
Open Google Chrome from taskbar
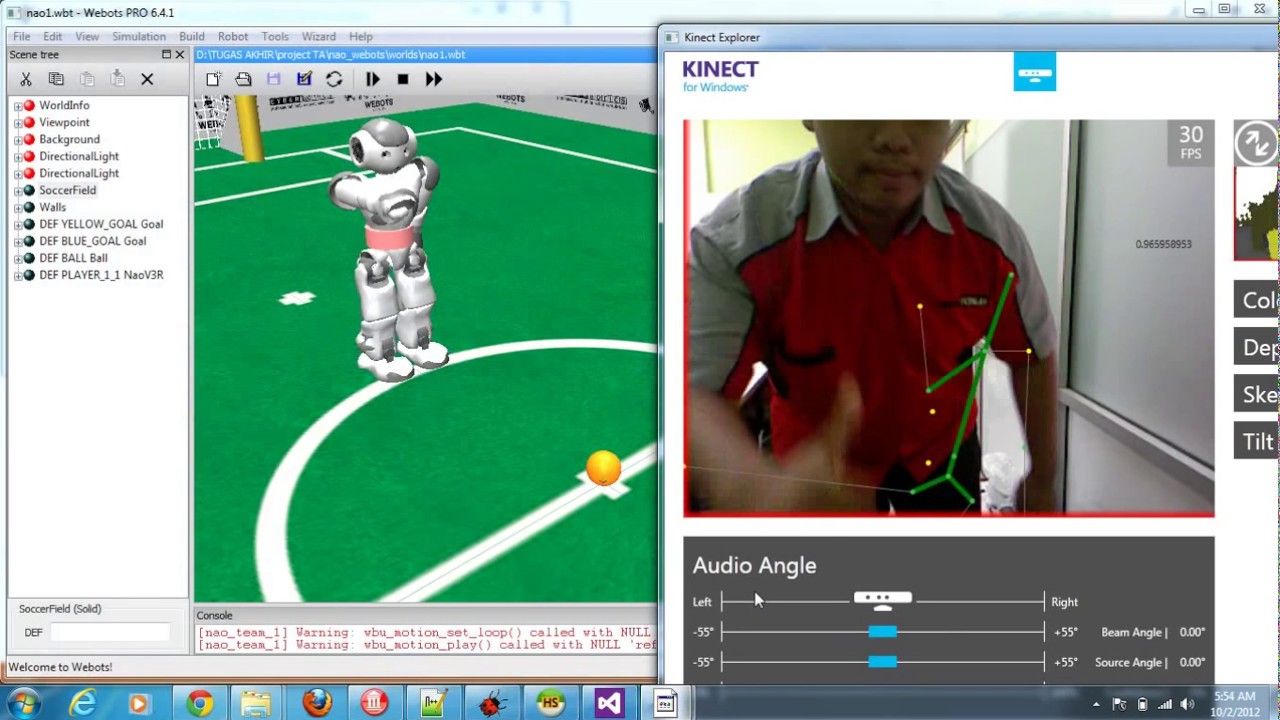point(200,704)
